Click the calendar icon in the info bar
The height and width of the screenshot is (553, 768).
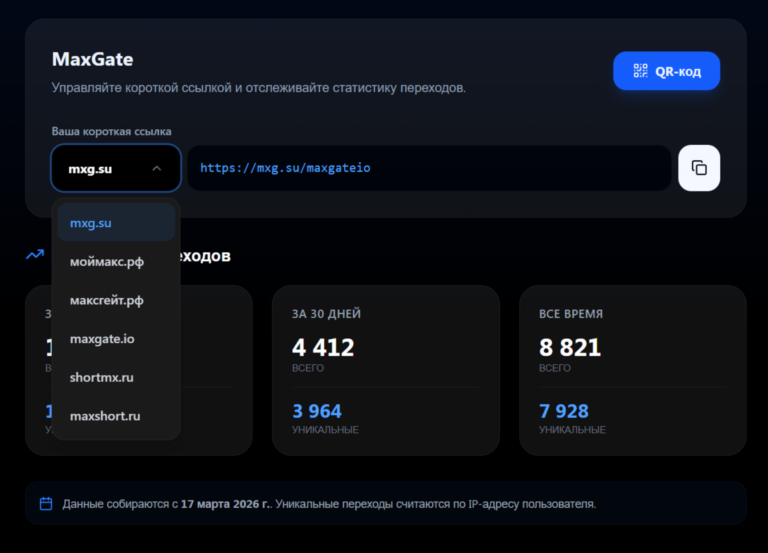pyautogui.click(x=45, y=503)
